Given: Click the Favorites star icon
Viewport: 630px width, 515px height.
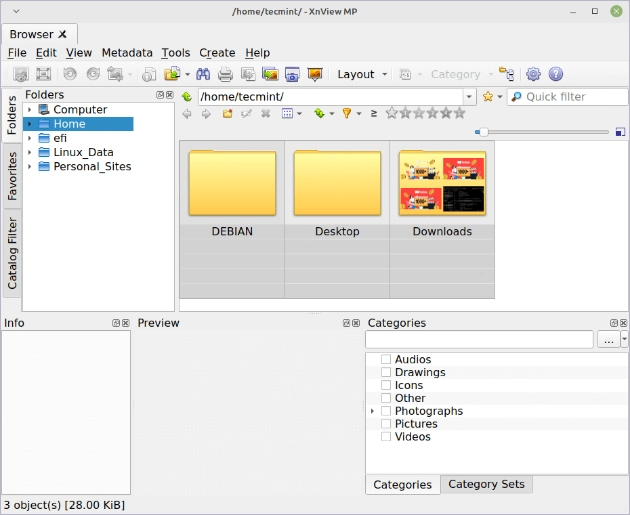Looking at the screenshot, I should (x=488, y=97).
